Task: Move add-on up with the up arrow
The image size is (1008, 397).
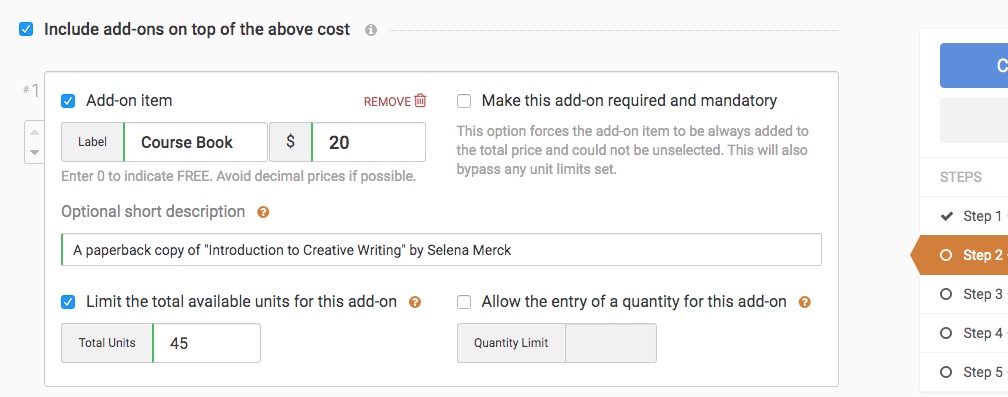Action: (x=35, y=132)
